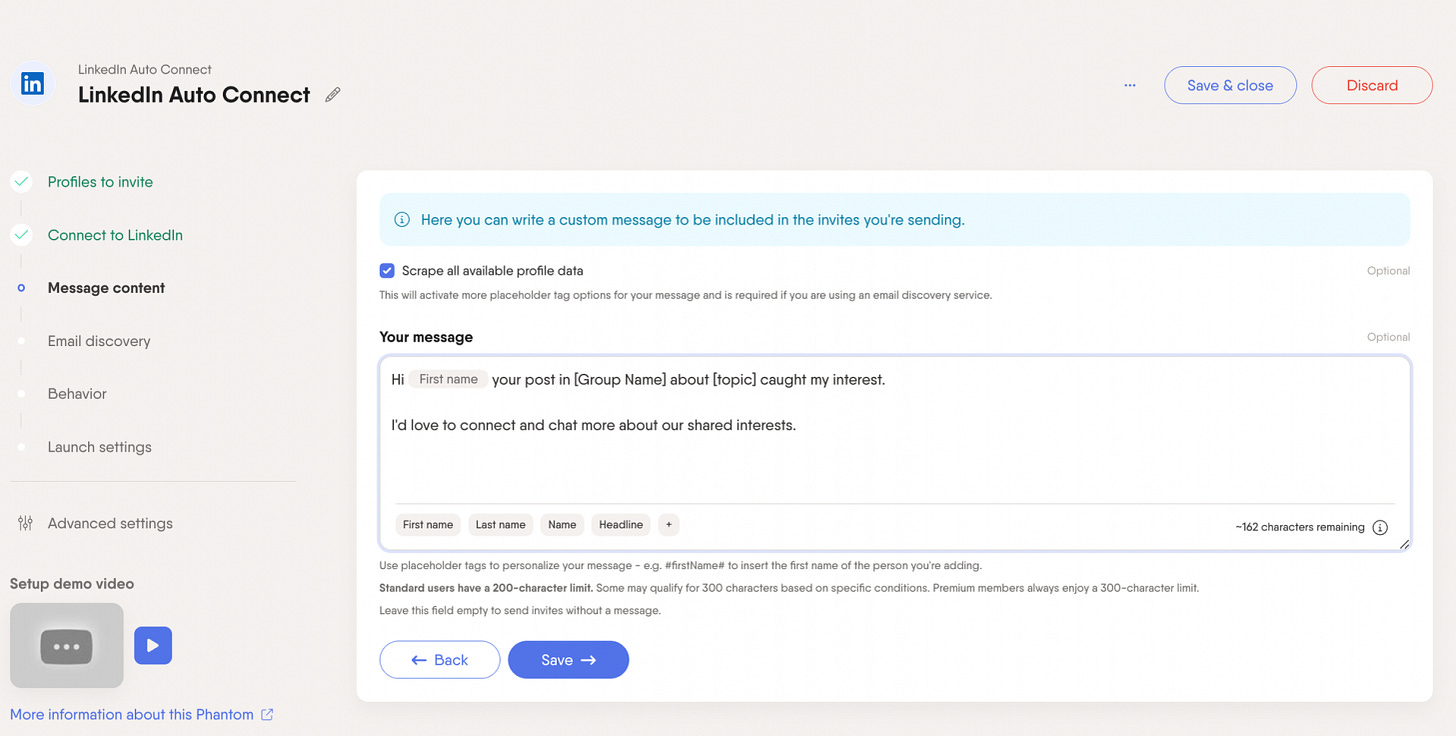Viewport: 1456px width, 736px height.
Task: Play the setup demo video
Action: click(x=153, y=645)
